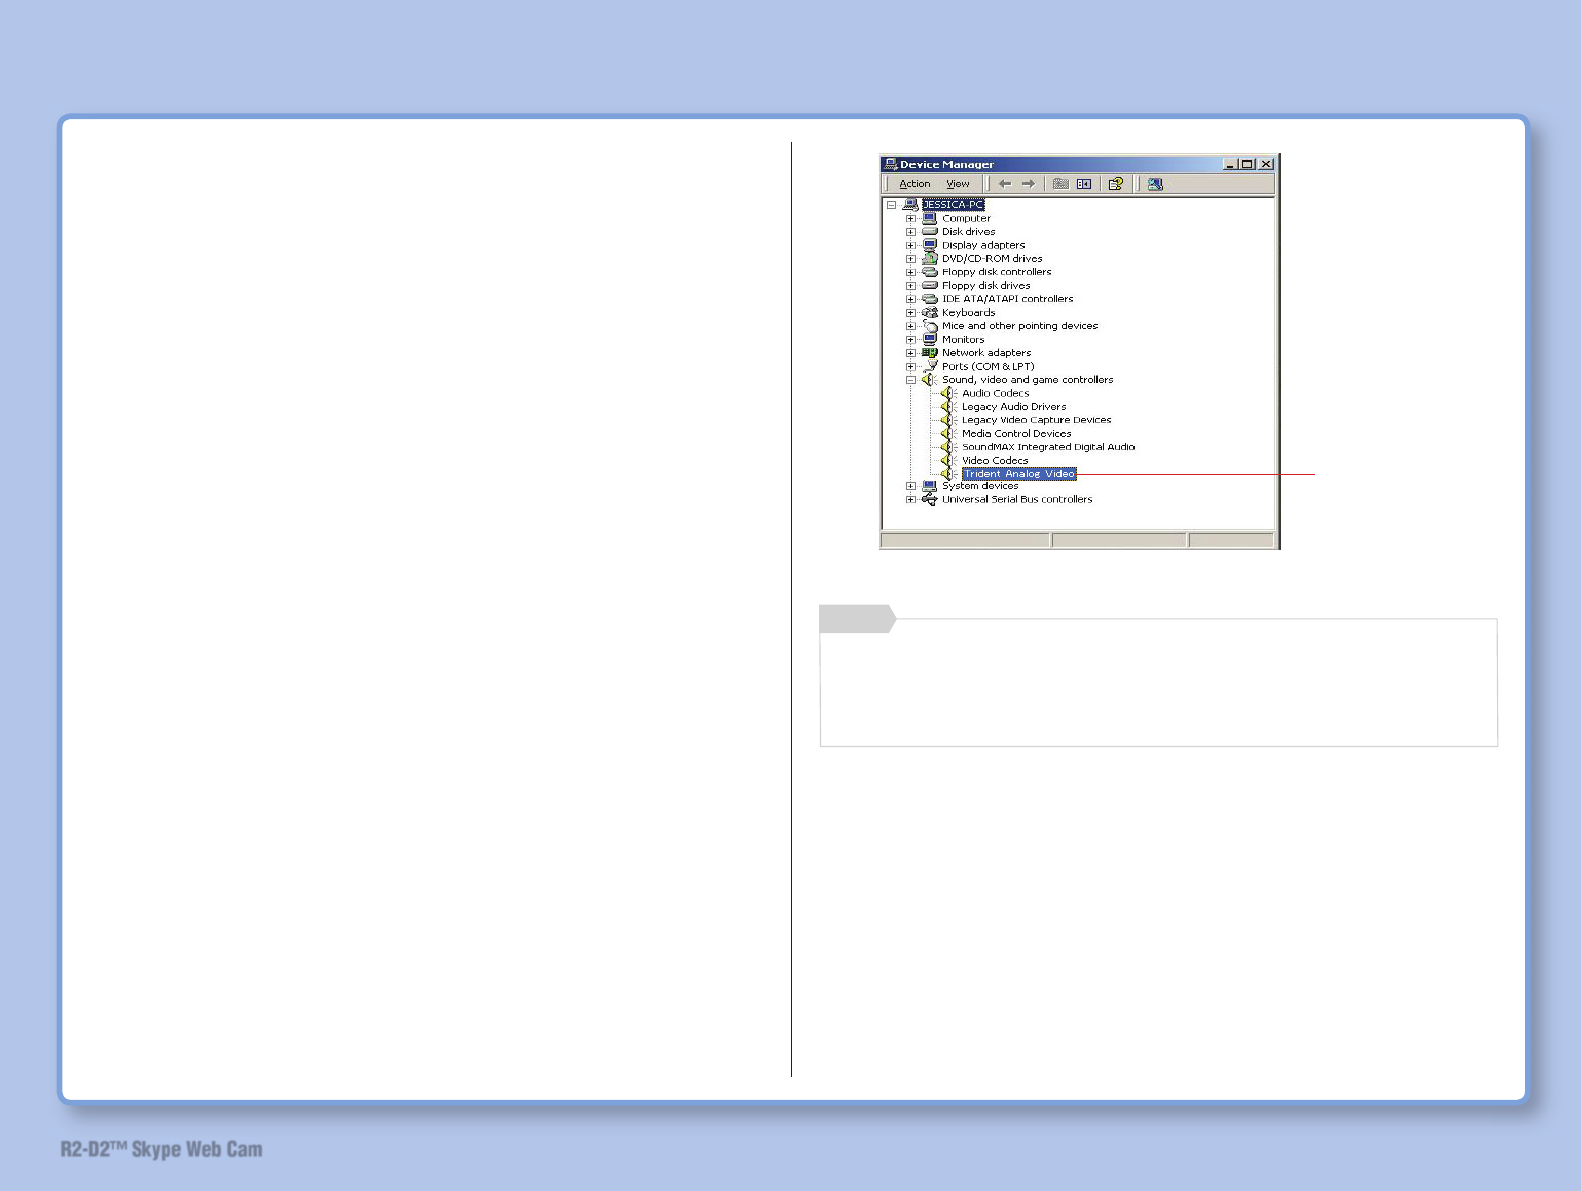Collapse the JESSICA-PC root node

891,205
